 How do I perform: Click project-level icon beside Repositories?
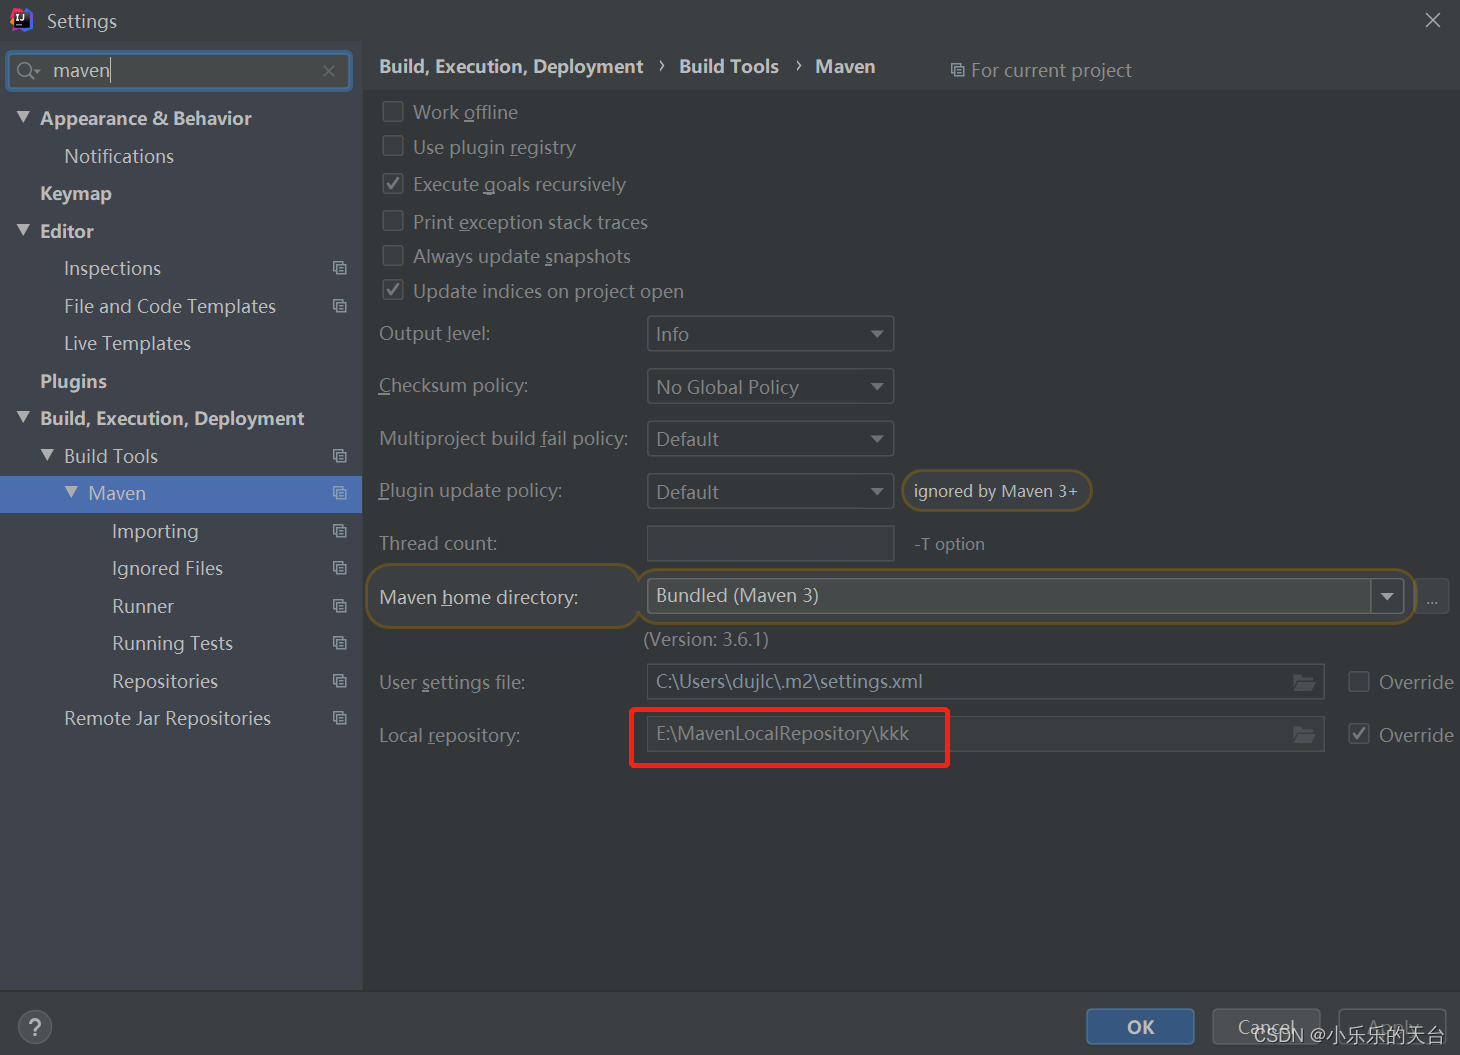tap(340, 681)
